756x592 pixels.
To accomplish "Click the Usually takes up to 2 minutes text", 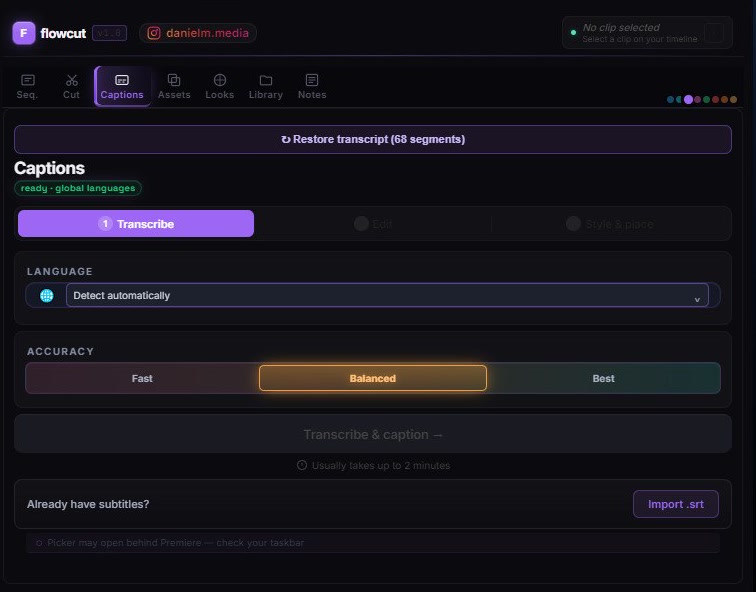I will pyautogui.click(x=381, y=466).
